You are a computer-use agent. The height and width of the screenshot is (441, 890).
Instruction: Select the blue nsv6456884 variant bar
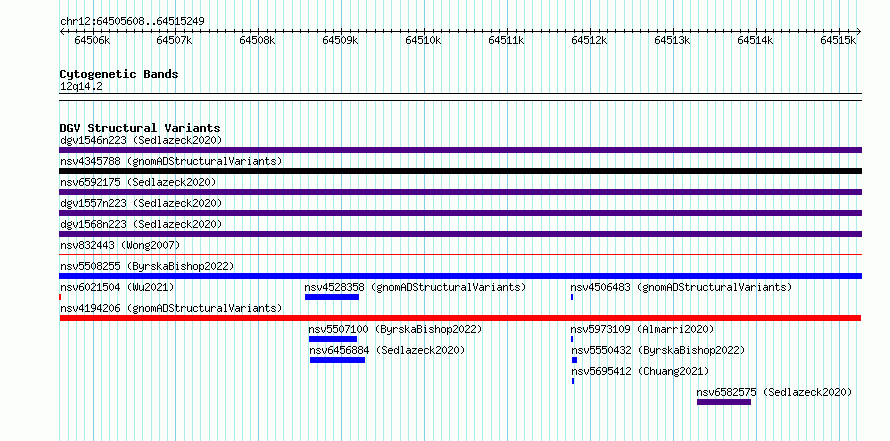[338, 360]
